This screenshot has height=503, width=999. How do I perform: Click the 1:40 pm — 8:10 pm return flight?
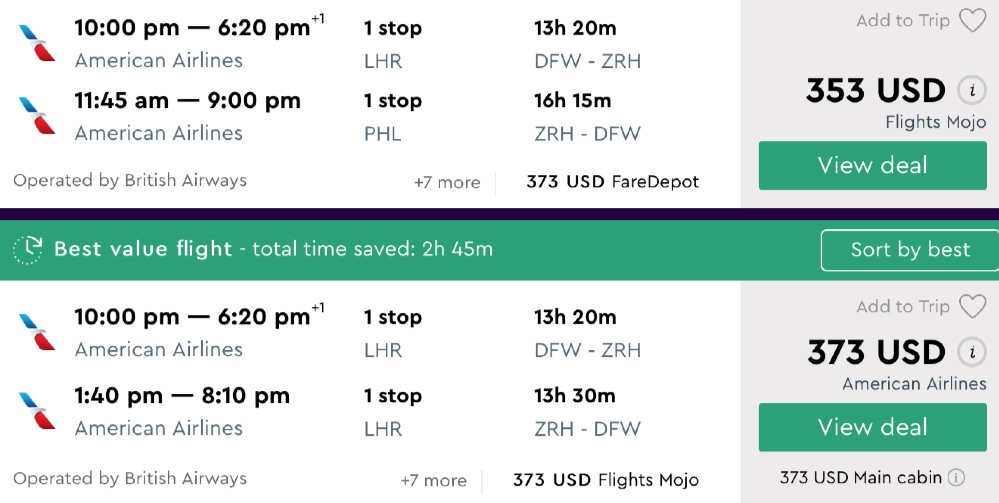tap(182, 396)
